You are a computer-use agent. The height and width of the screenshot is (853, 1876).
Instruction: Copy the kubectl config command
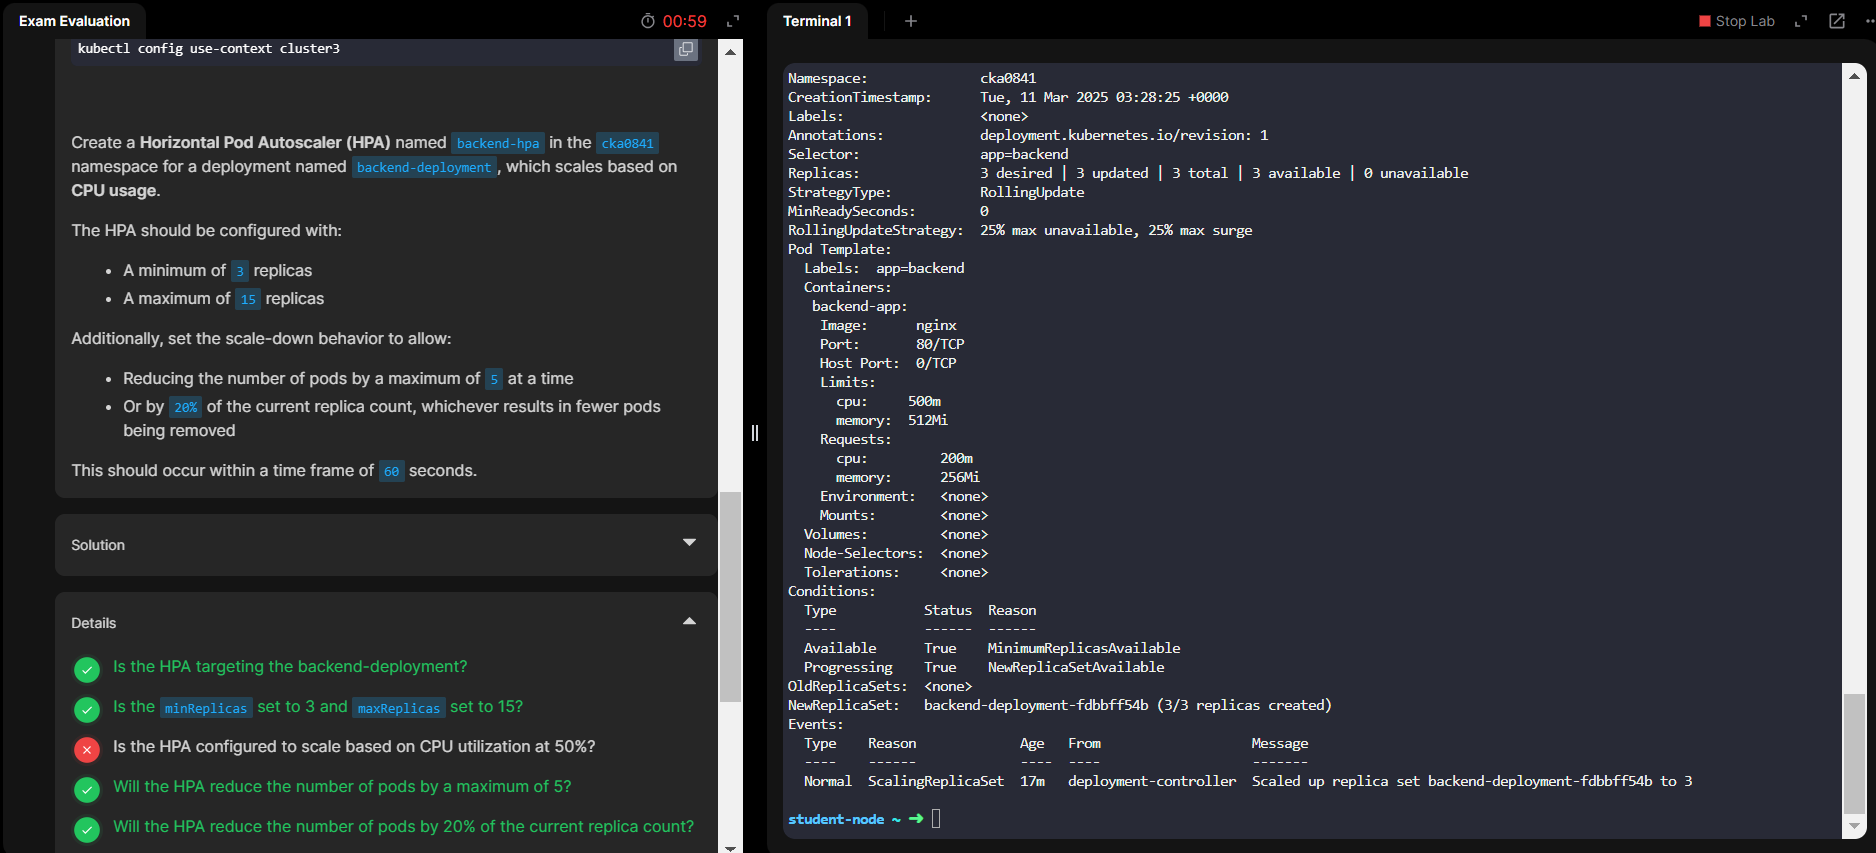click(x=685, y=49)
